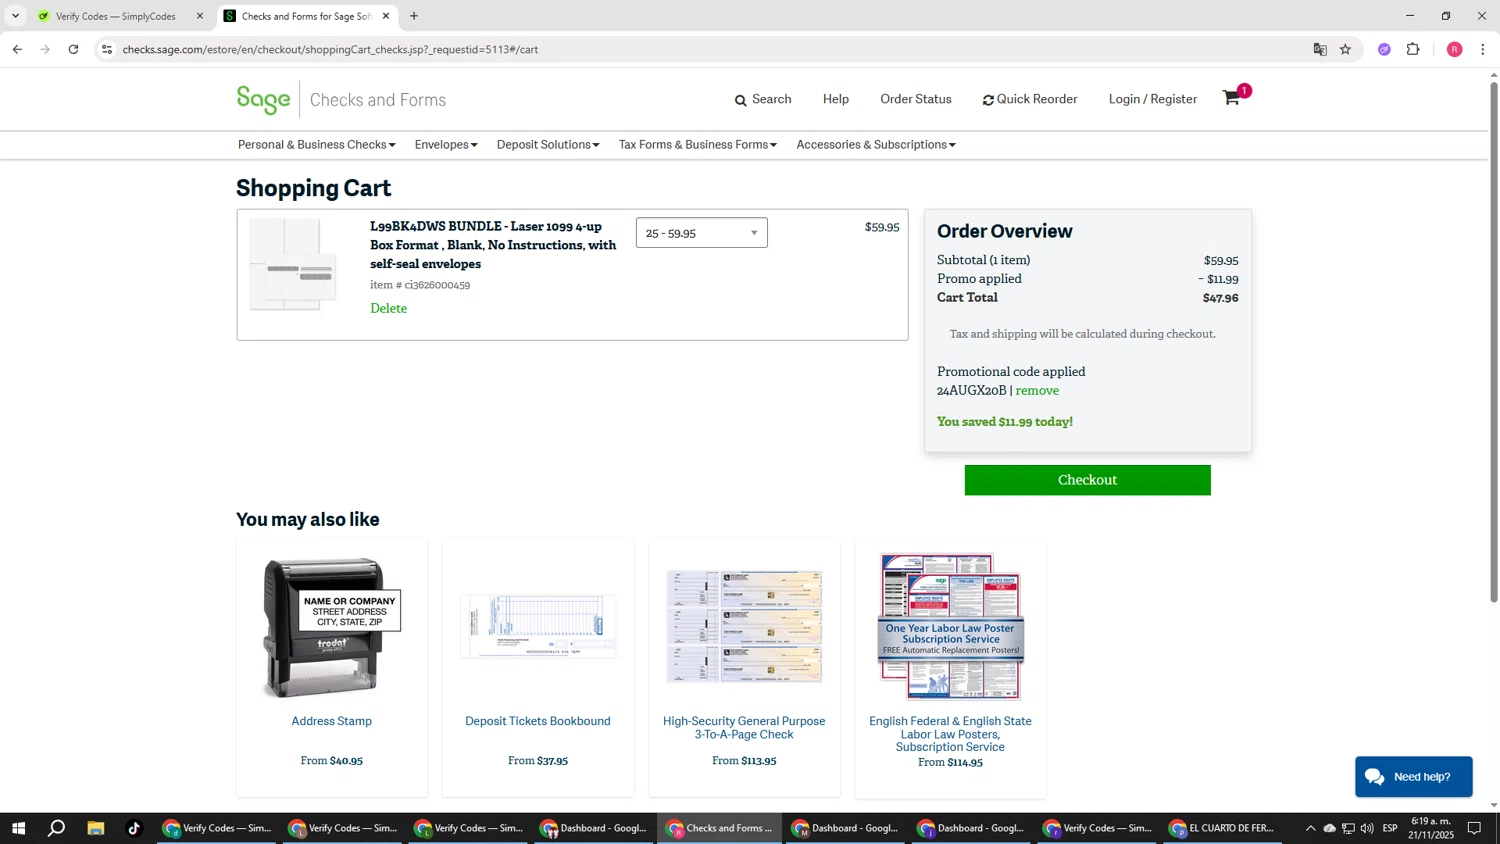
Task: Delete the L99BK4DWS bundle from cart
Action: tap(388, 308)
